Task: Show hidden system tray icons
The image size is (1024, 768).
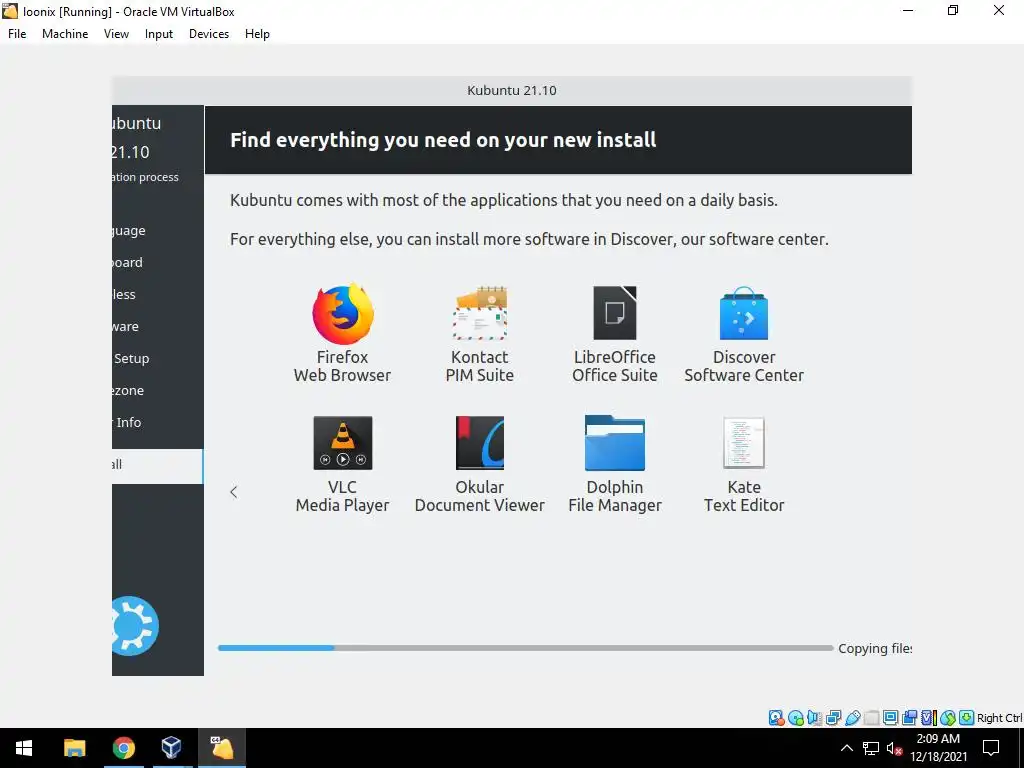Action: (846, 748)
